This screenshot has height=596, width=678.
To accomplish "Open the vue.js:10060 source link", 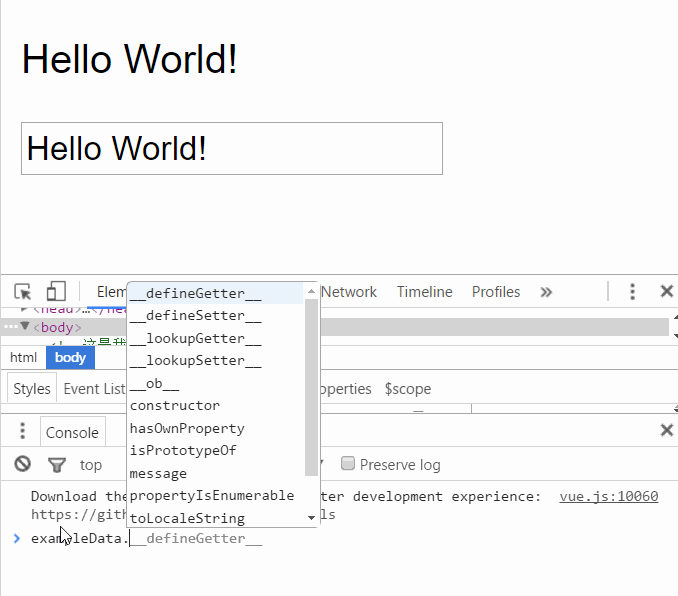I will [x=608, y=496].
